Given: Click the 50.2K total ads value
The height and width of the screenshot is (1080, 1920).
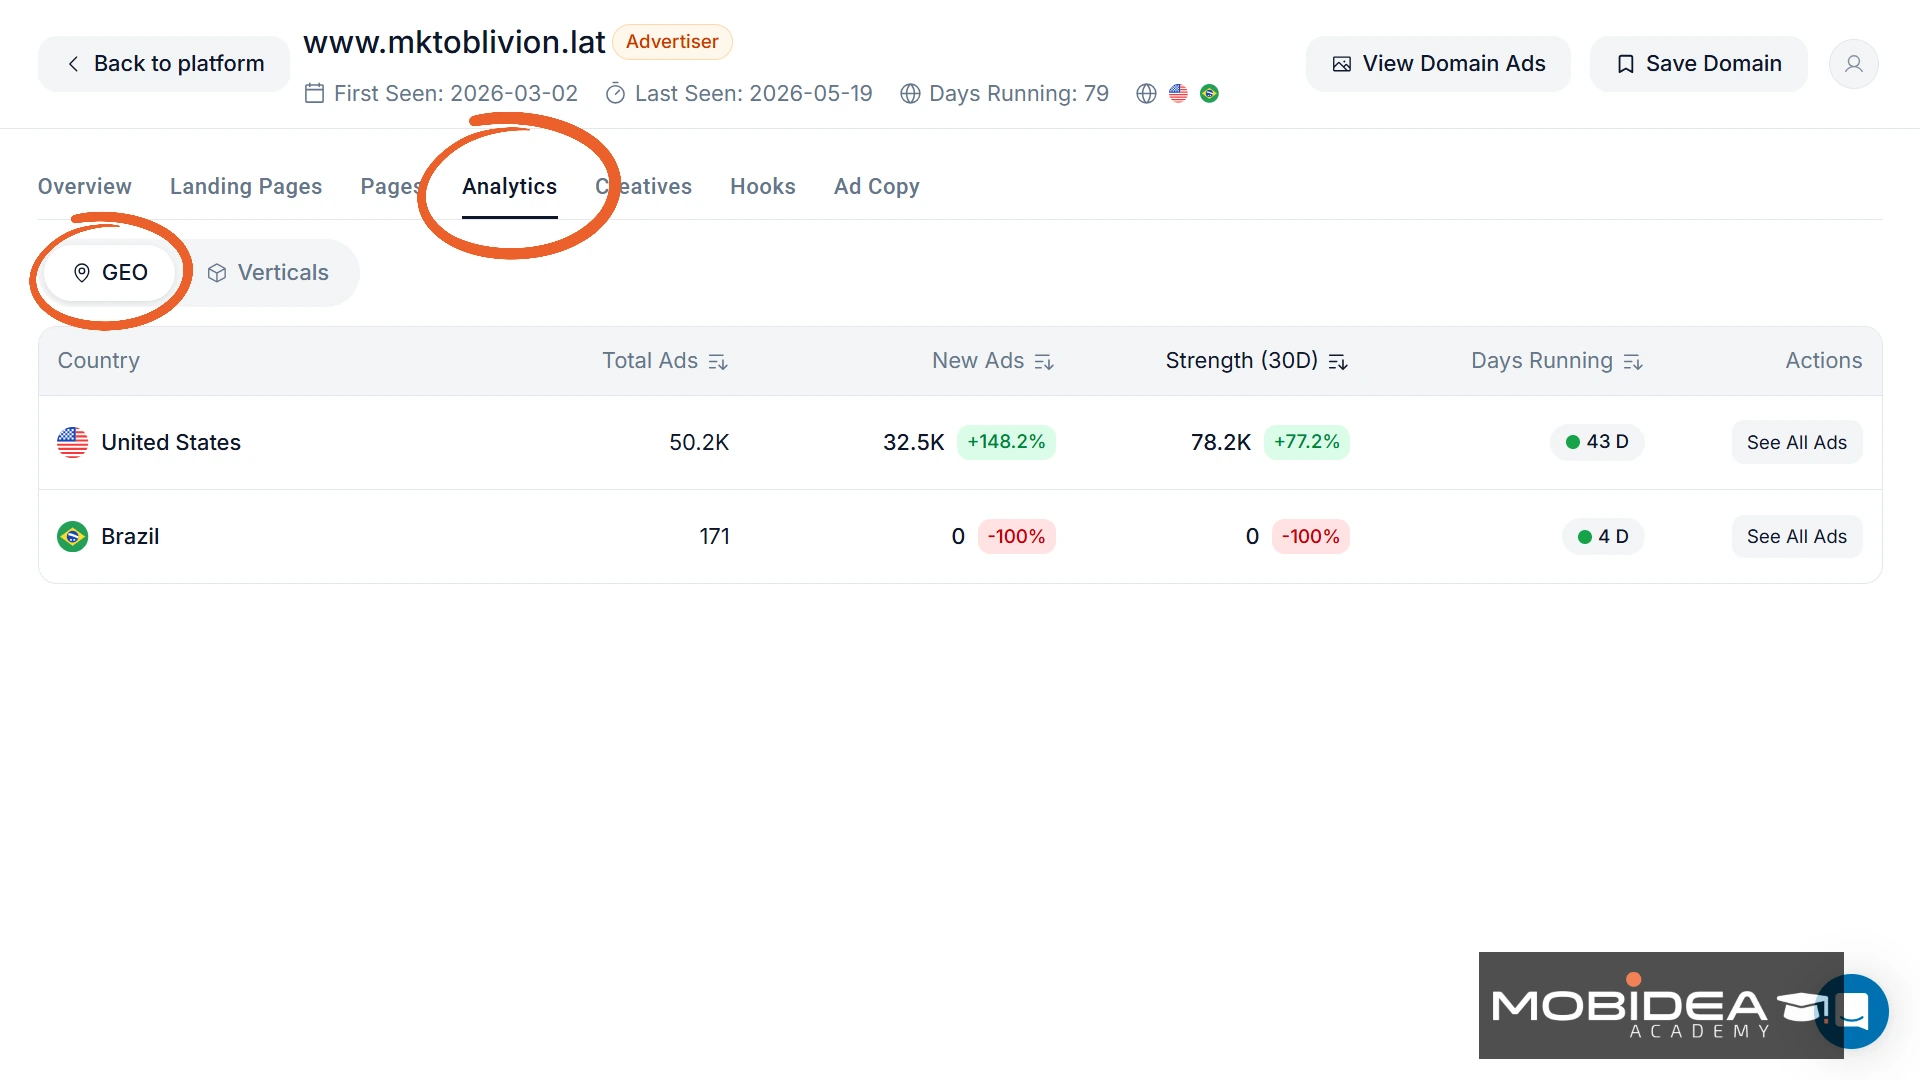Looking at the screenshot, I should 699,442.
